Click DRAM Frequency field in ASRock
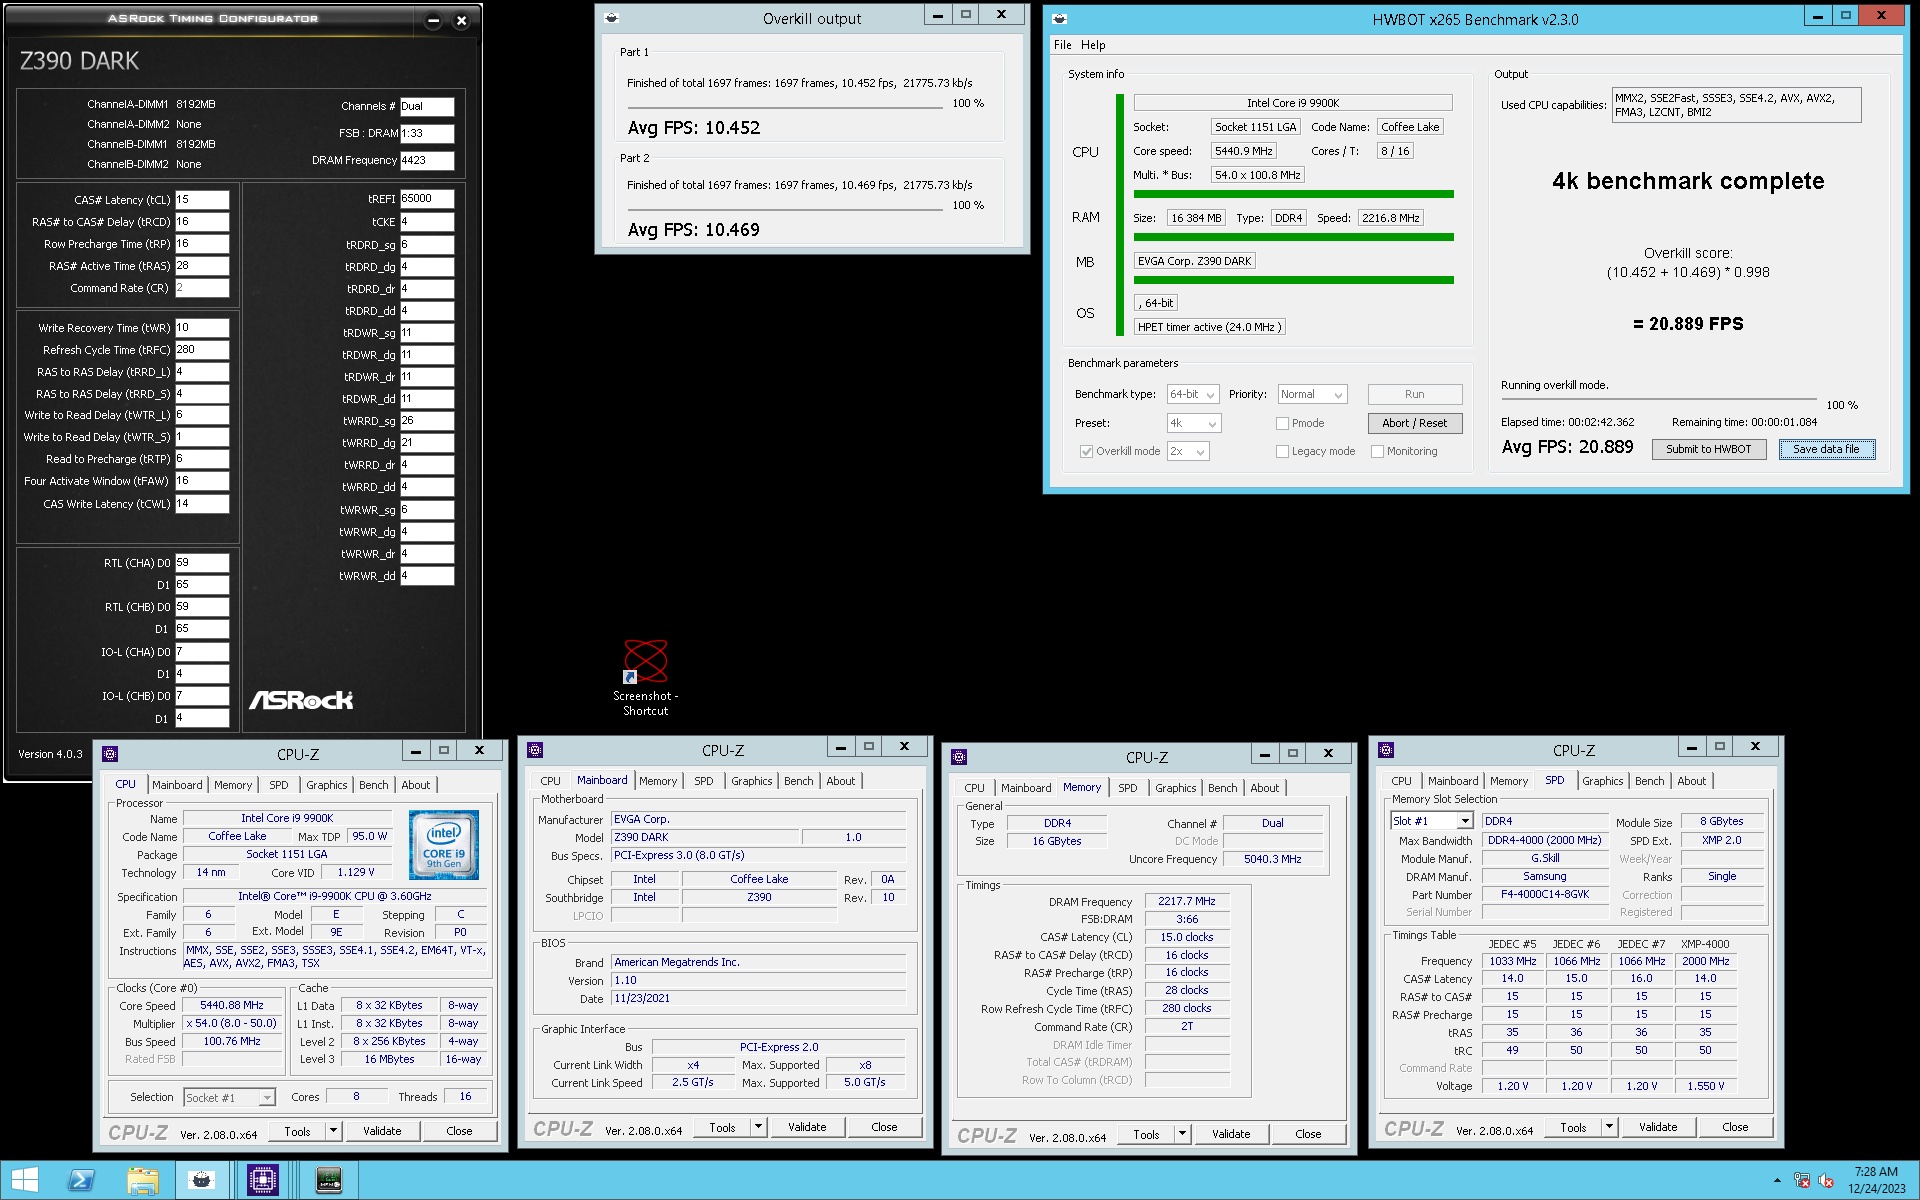Viewport: 1920px width, 1200px height. [427, 160]
